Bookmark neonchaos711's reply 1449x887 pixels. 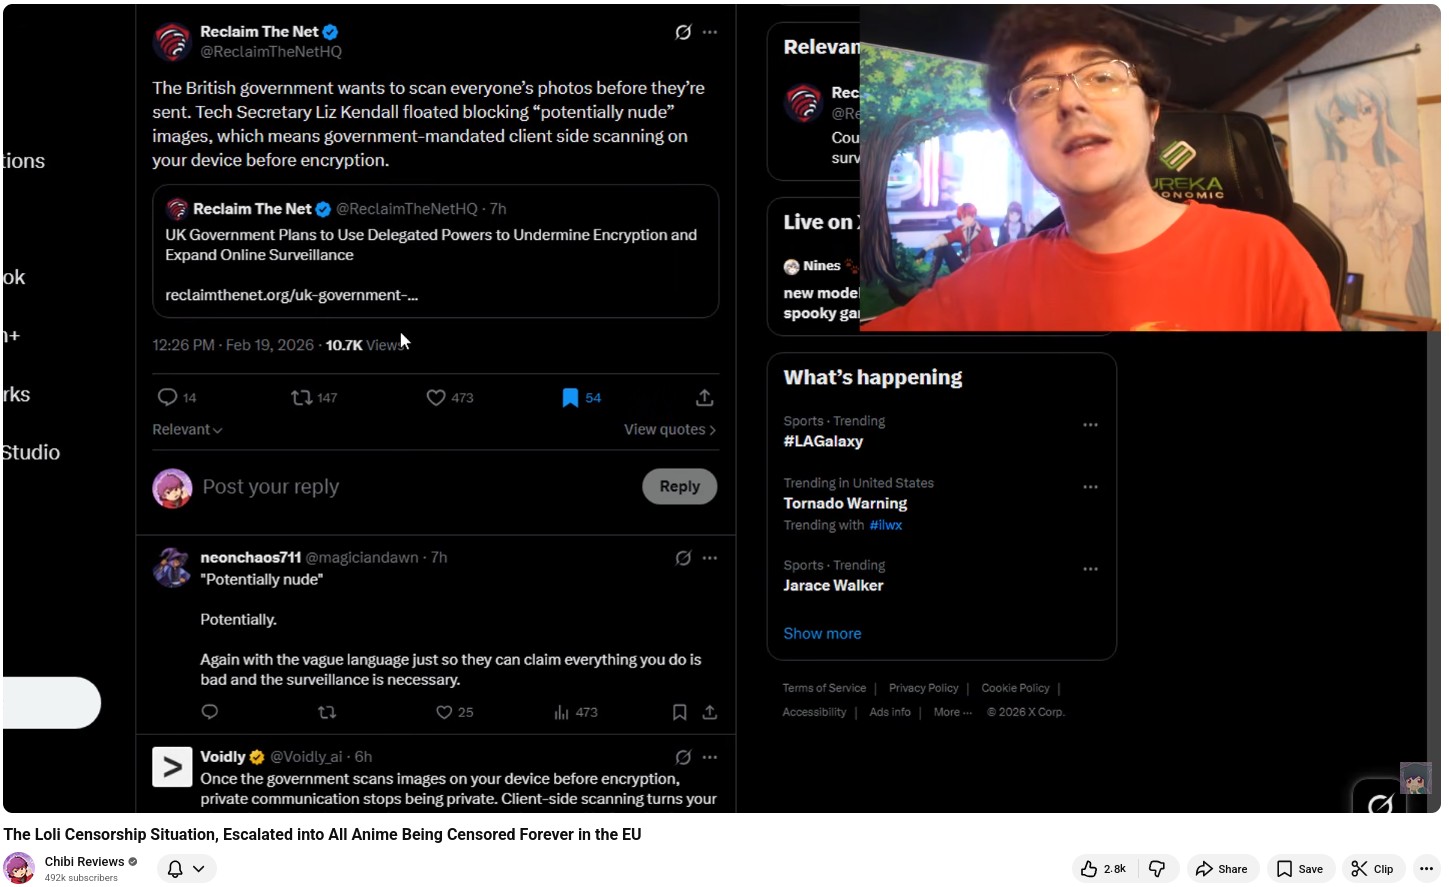pos(679,713)
